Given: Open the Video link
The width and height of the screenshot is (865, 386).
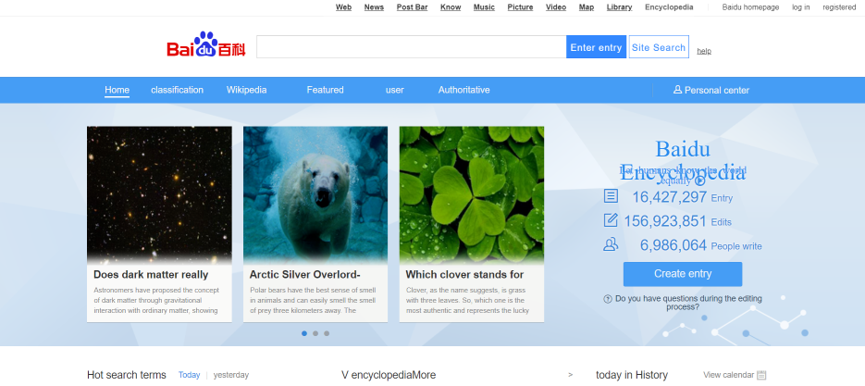Looking at the screenshot, I should point(556,7).
